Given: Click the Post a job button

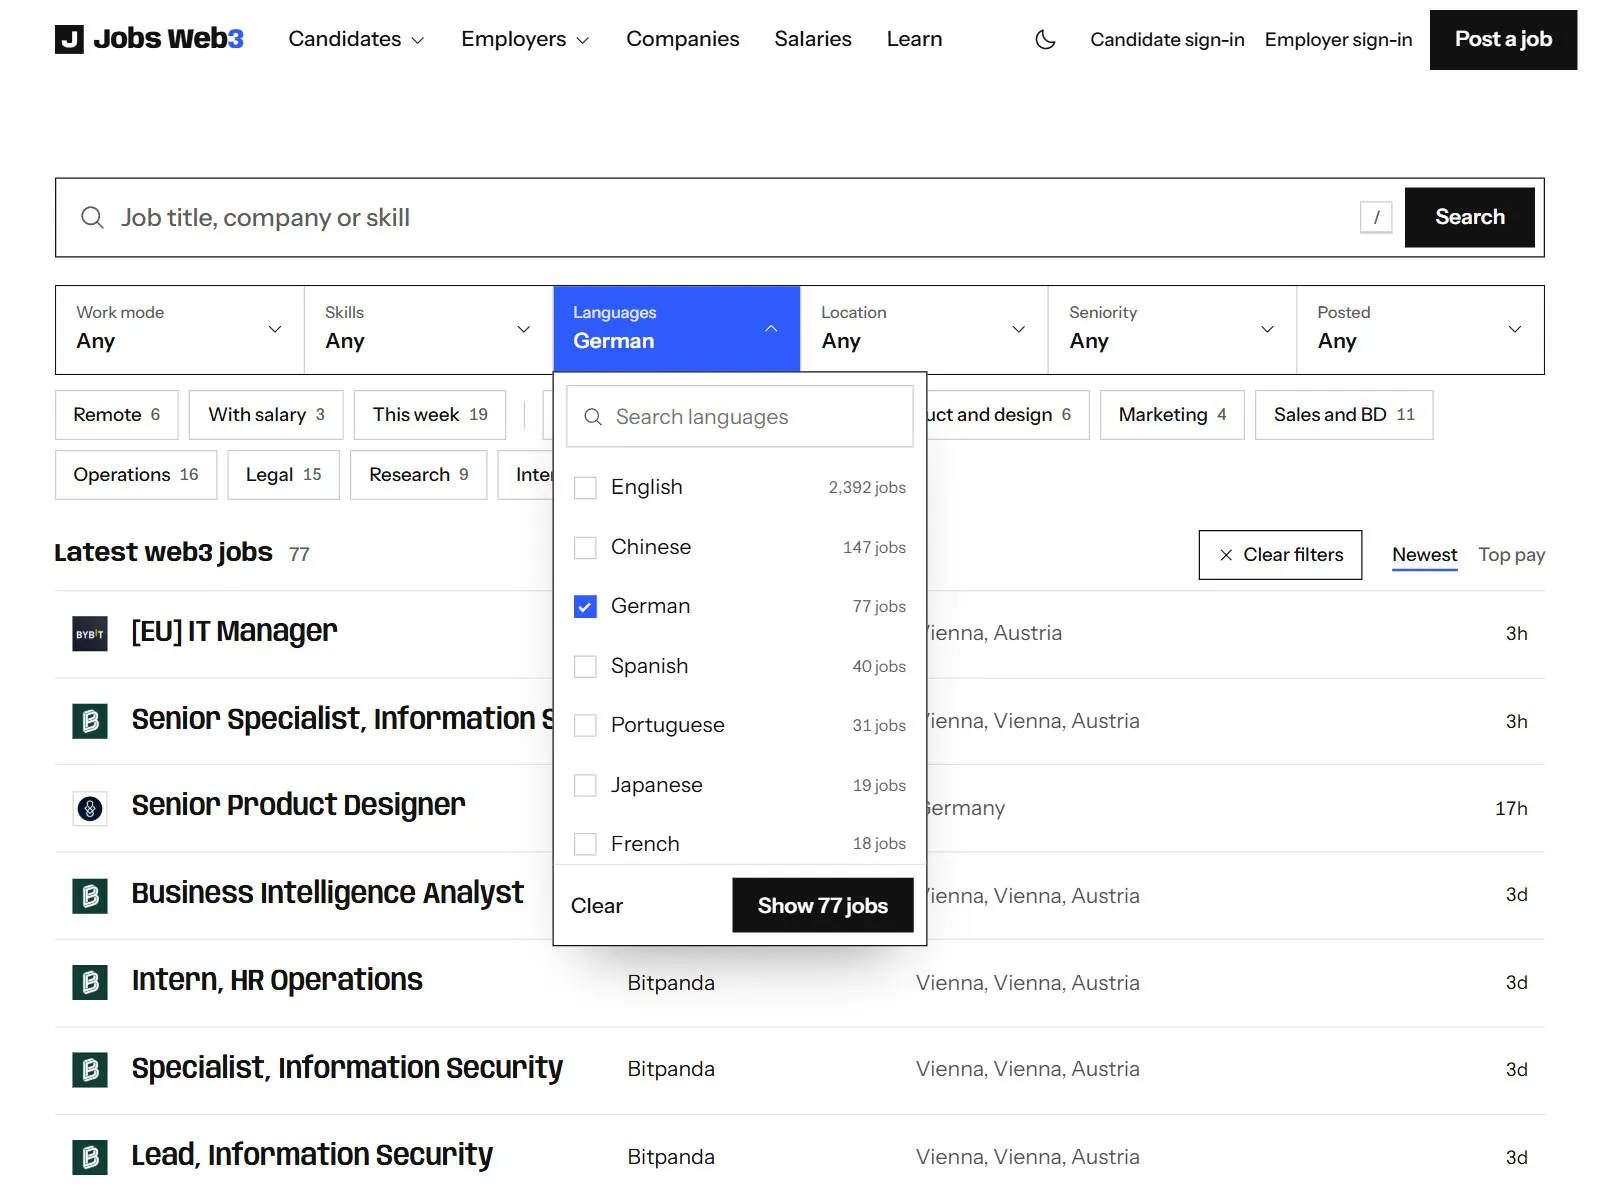Looking at the screenshot, I should coord(1503,39).
